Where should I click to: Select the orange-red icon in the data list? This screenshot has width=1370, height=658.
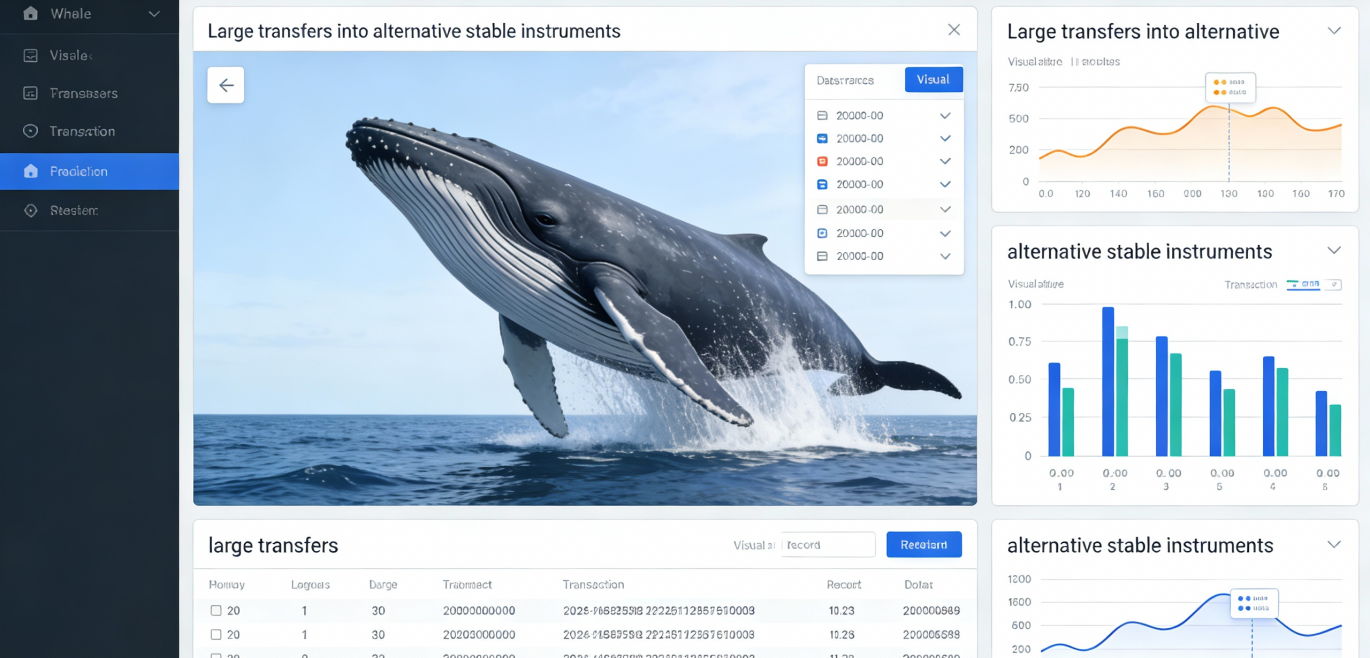coord(822,161)
